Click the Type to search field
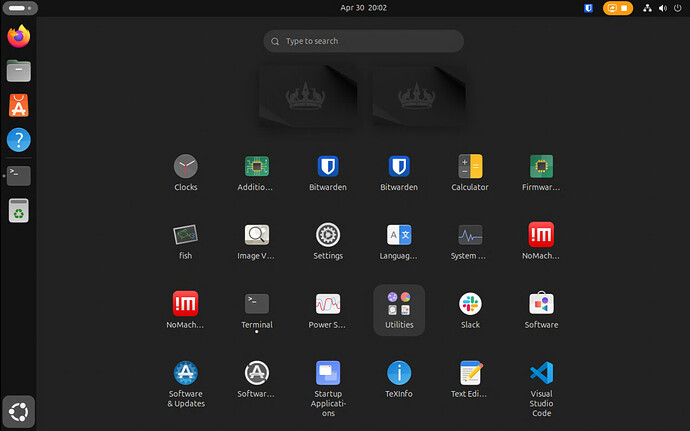The width and height of the screenshot is (690, 431). [363, 41]
